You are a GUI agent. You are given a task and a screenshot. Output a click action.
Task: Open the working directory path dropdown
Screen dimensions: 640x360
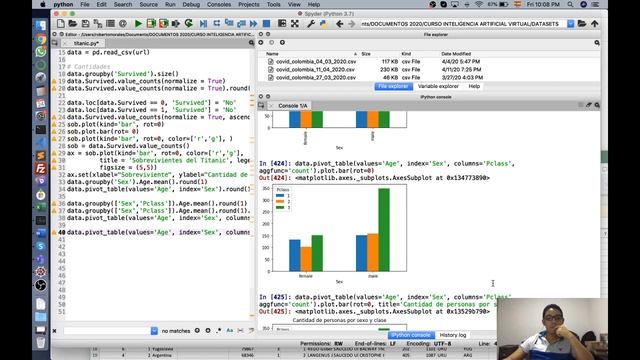coord(571,24)
